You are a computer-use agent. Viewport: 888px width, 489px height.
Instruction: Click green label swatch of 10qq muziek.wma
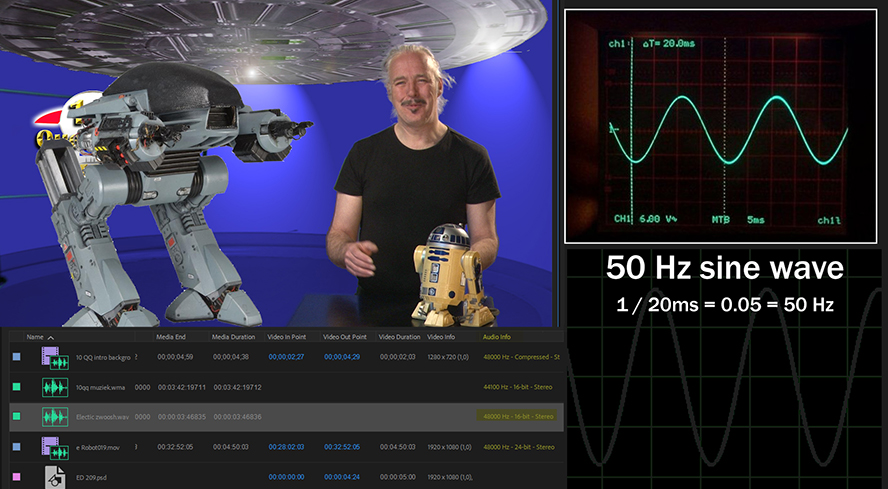pos(16,387)
